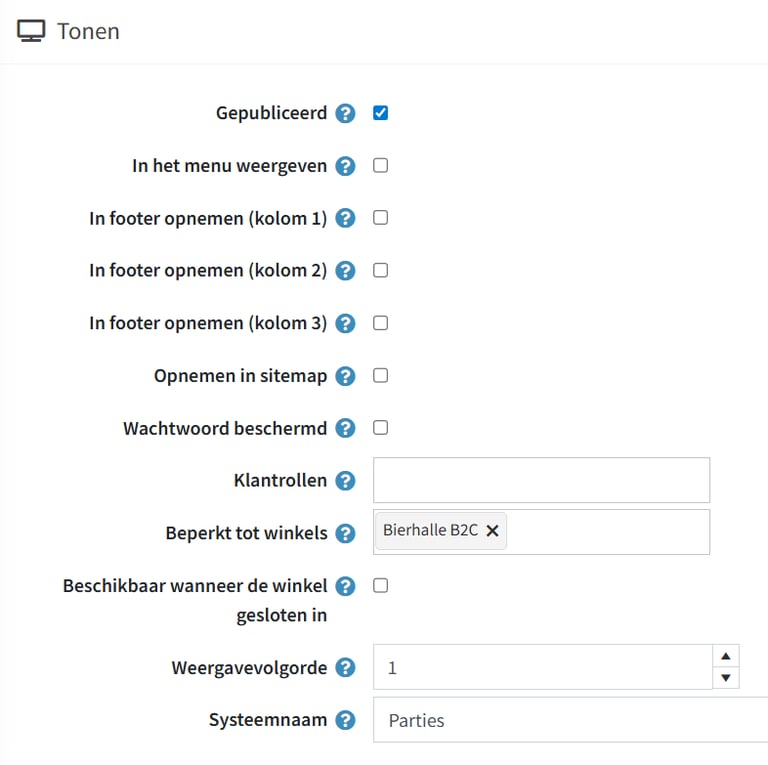Click help icon next to Gepubliceerd

[345, 113]
